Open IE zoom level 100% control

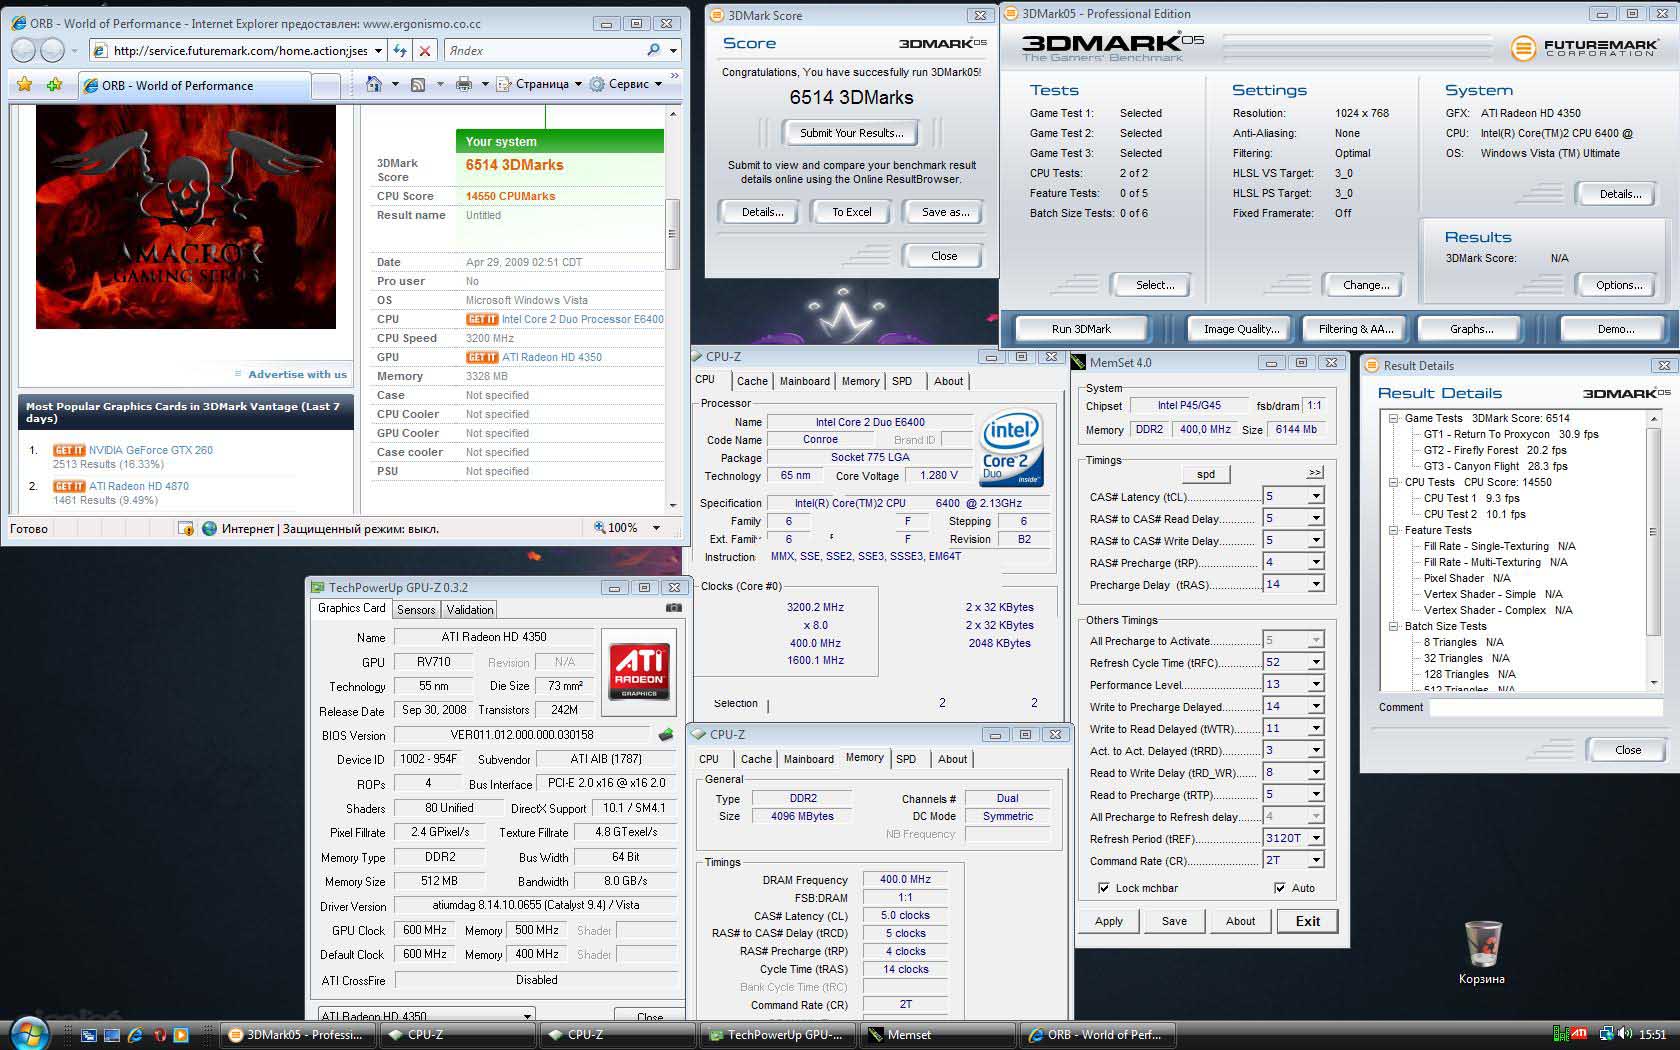[628, 528]
